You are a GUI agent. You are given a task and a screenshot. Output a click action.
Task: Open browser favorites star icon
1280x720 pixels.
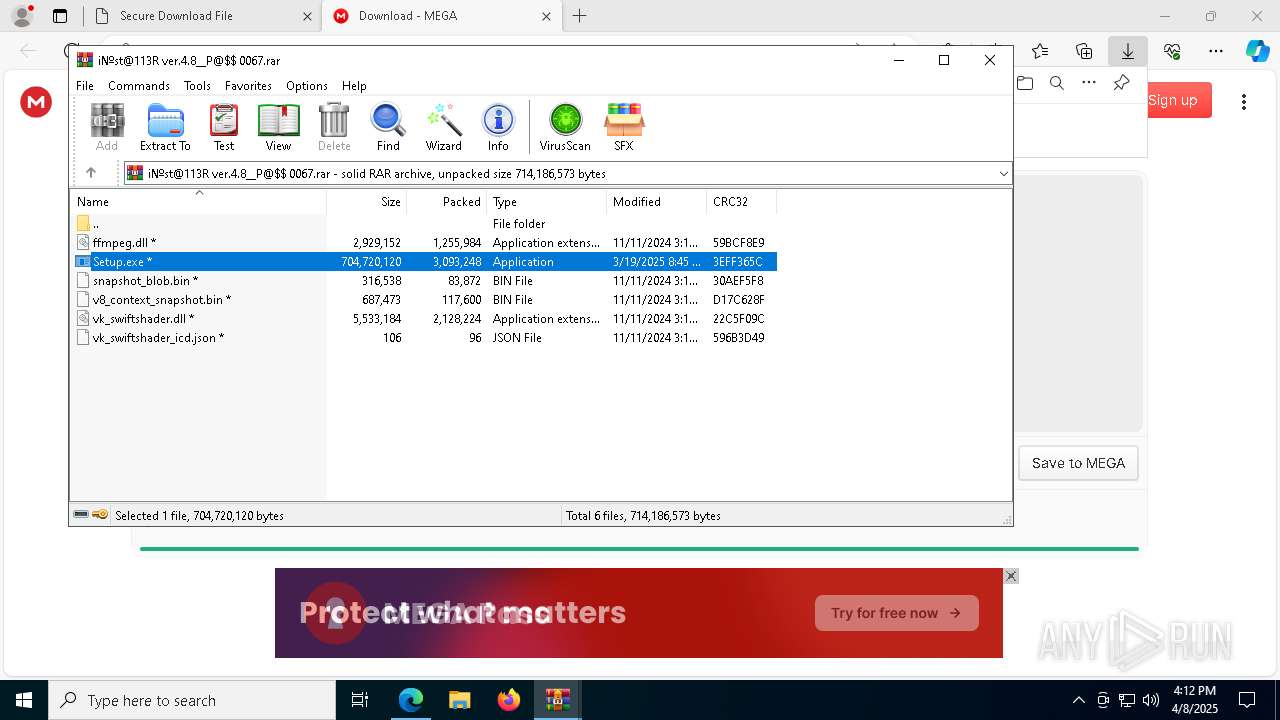click(1040, 51)
